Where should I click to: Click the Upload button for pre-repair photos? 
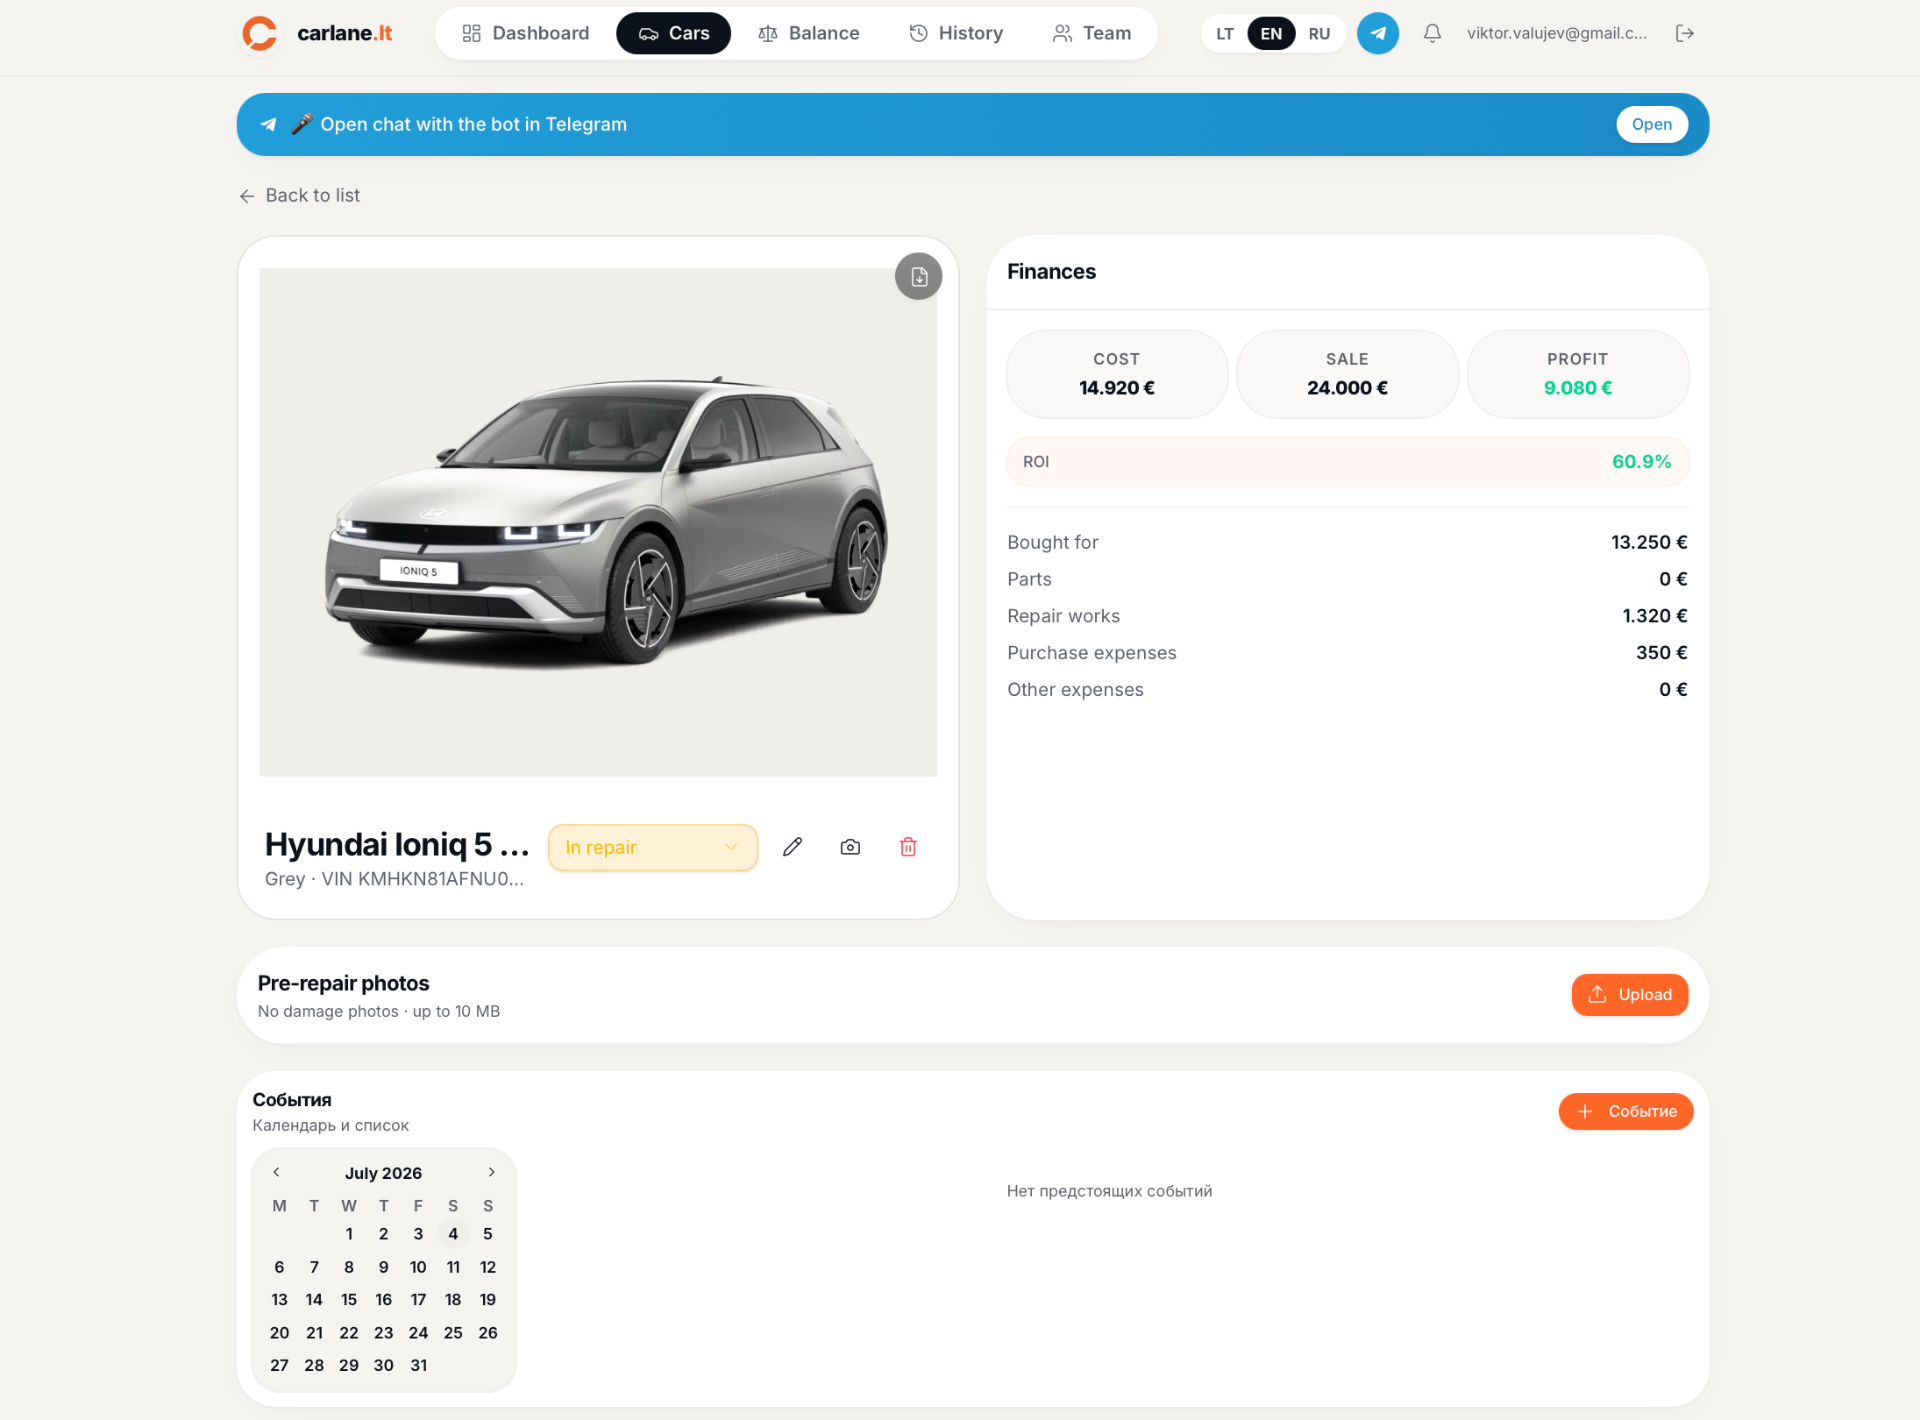(1629, 994)
